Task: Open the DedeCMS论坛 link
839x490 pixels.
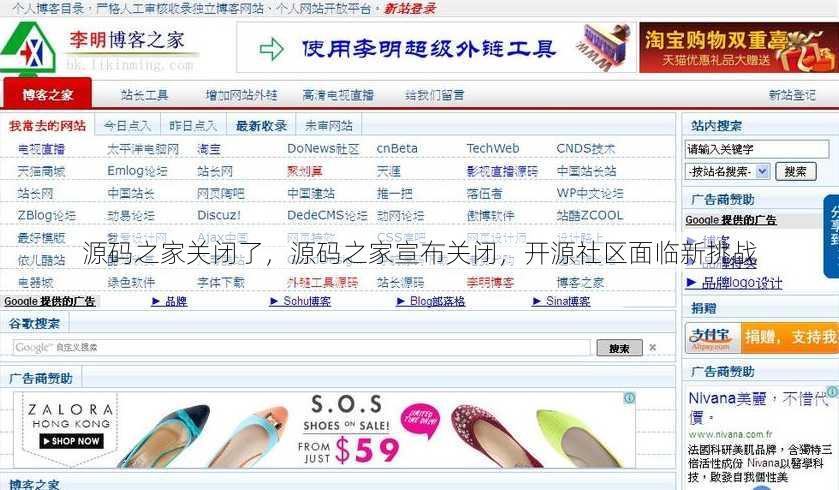Action: [327, 215]
